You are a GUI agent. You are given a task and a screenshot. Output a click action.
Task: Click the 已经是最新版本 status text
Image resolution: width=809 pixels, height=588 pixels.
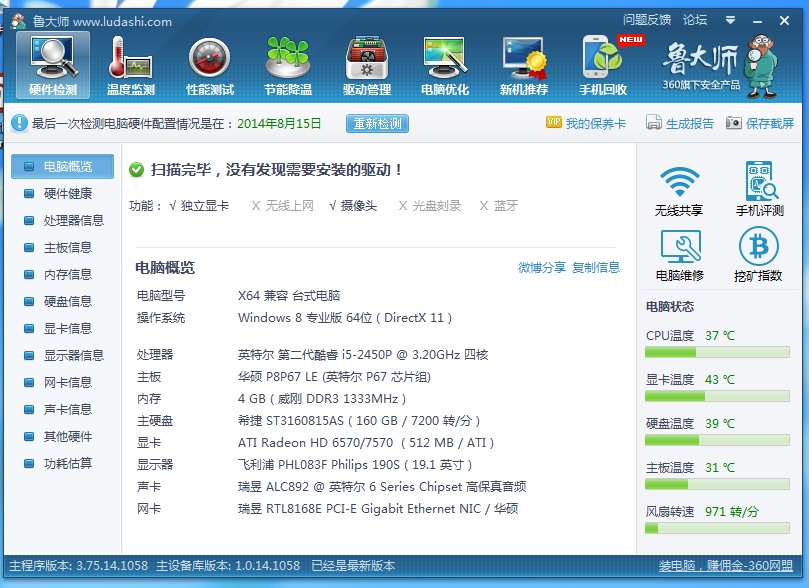click(353, 566)
